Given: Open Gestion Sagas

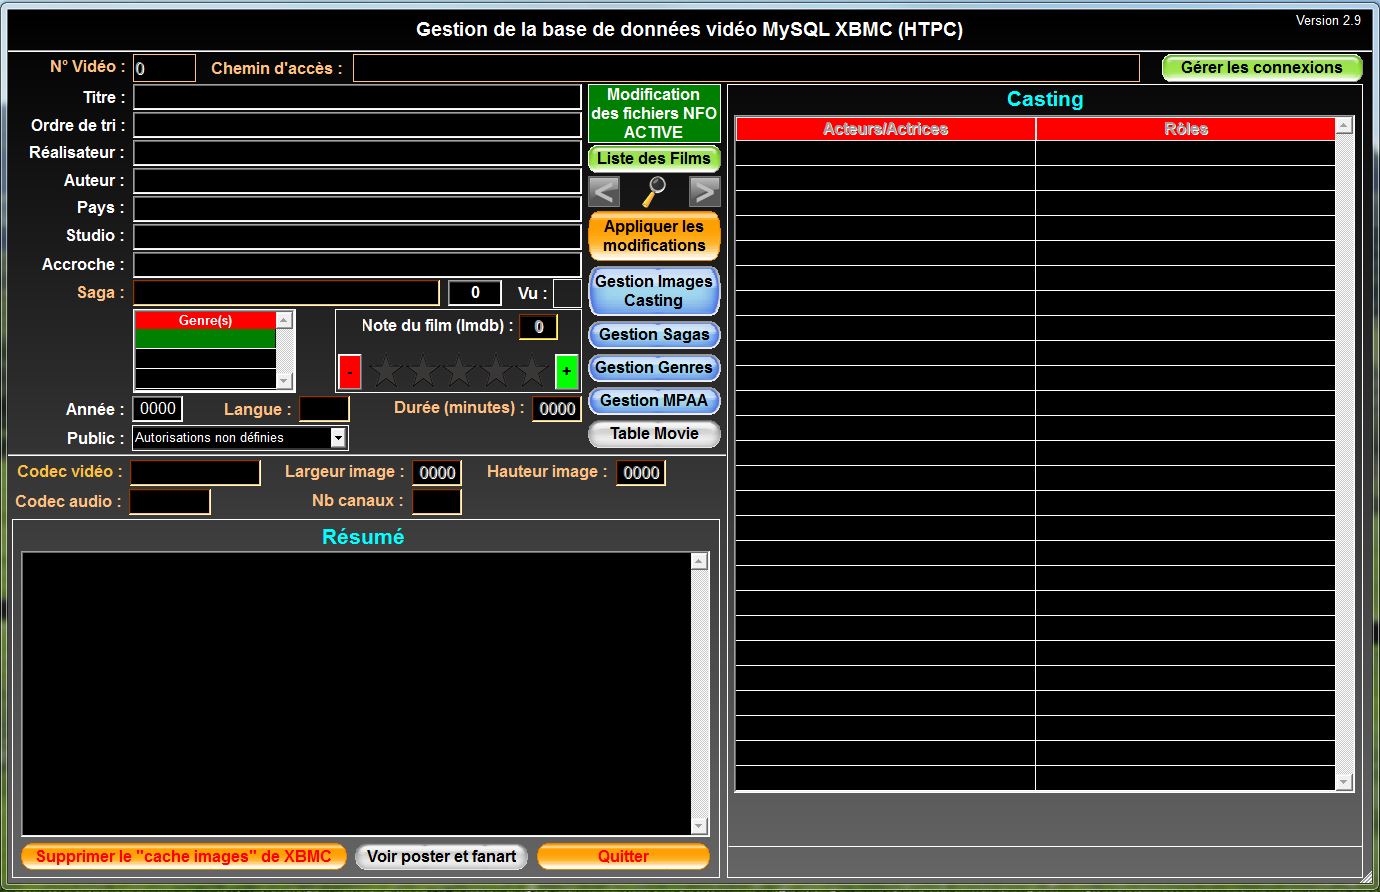Looking at the screenshot, I should [x=654, y=334].
